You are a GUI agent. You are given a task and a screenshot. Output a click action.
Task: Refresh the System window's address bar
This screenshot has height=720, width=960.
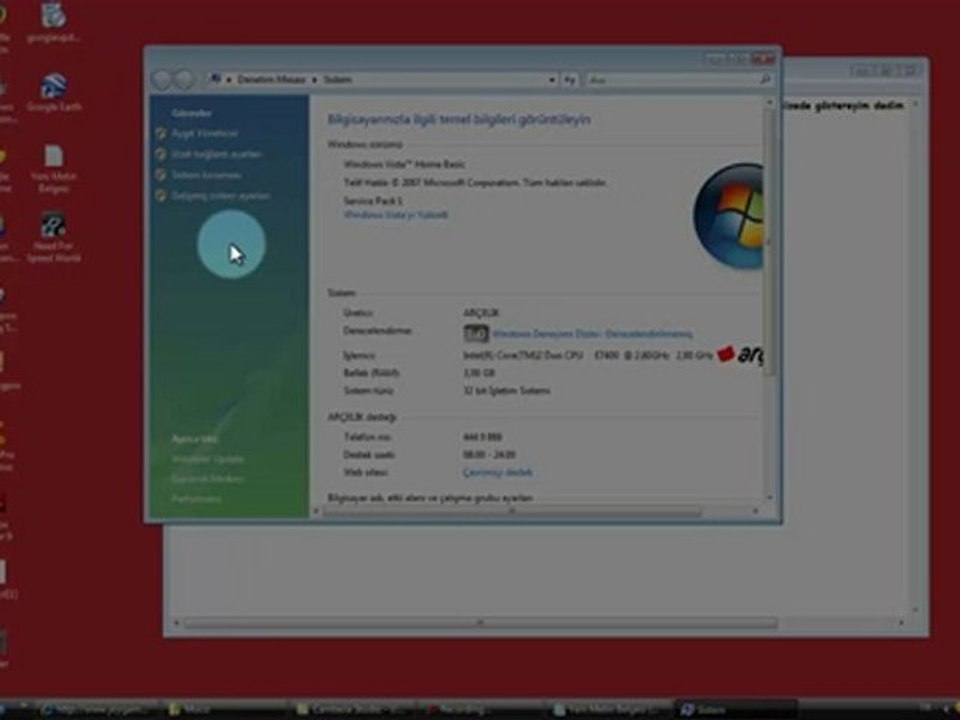(x=569, y=80)
